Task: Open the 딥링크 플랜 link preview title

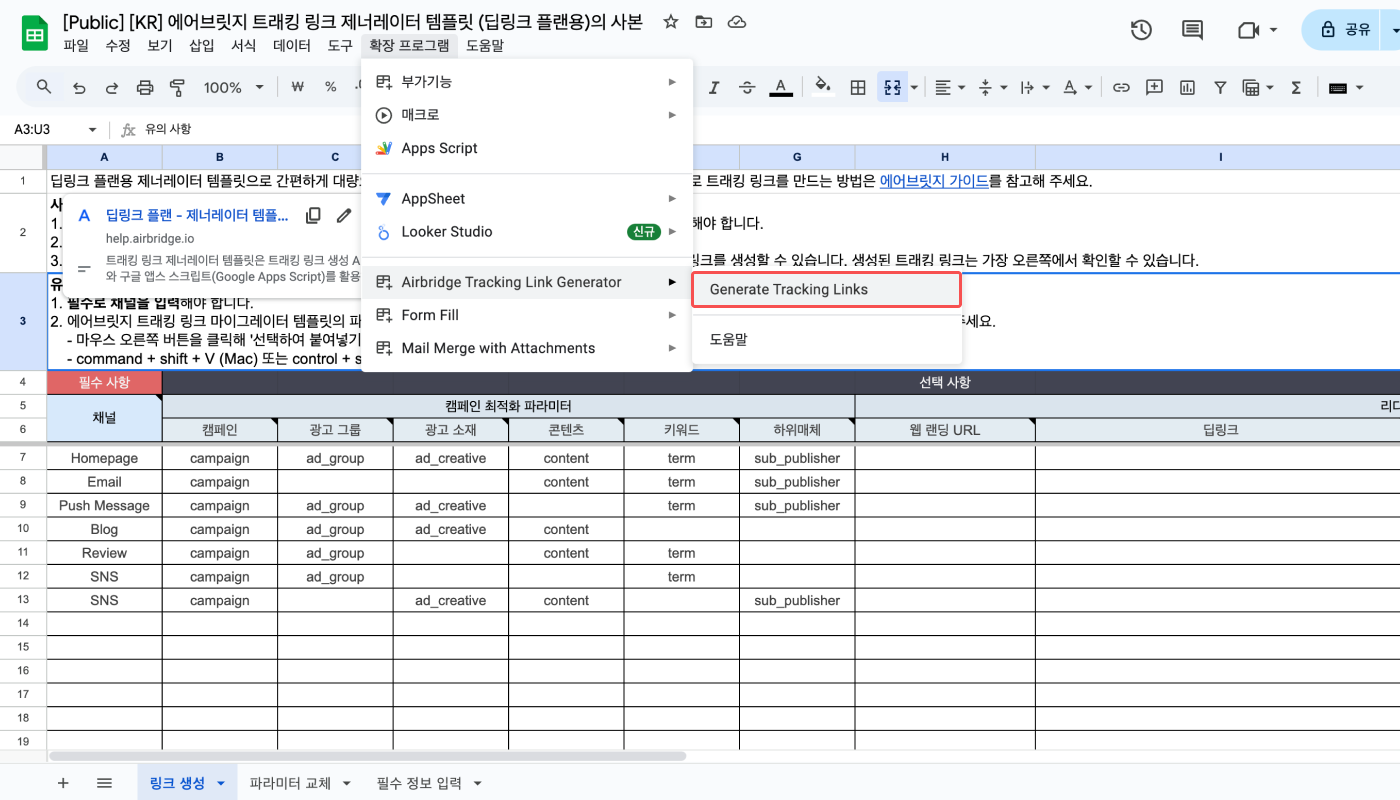Action: click(x=197, y=215)
